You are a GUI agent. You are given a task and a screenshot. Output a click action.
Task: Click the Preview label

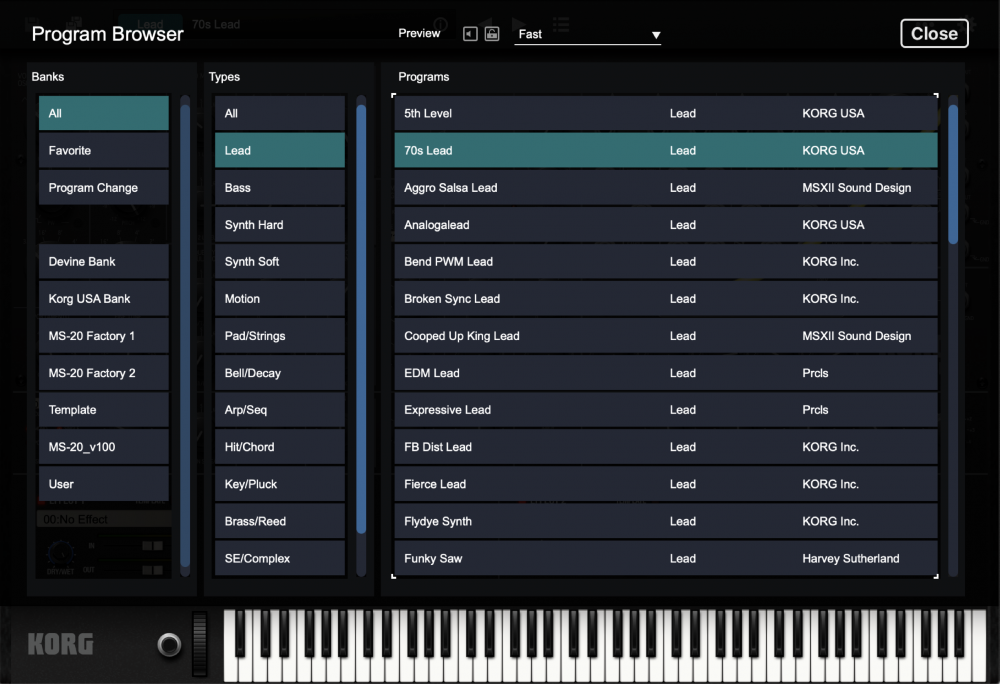tap(419, 32)
